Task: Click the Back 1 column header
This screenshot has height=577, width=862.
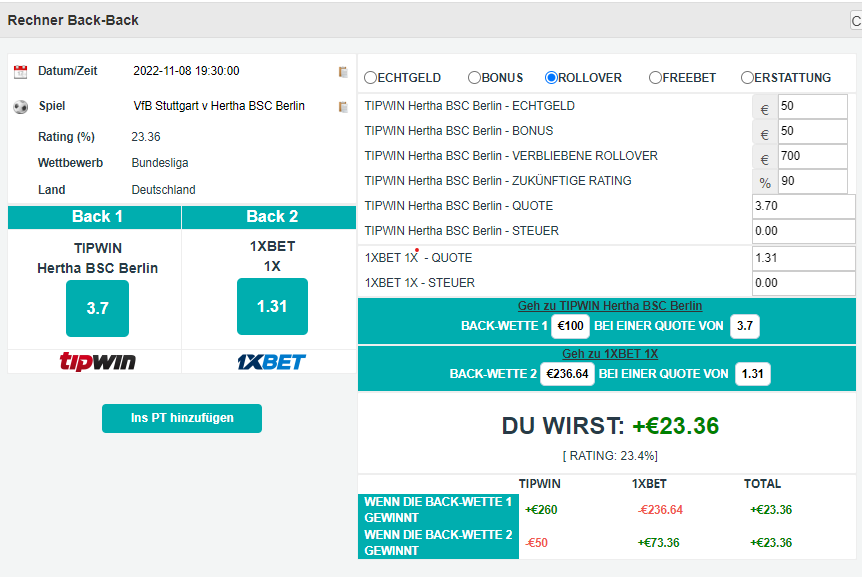Action: 95,217
